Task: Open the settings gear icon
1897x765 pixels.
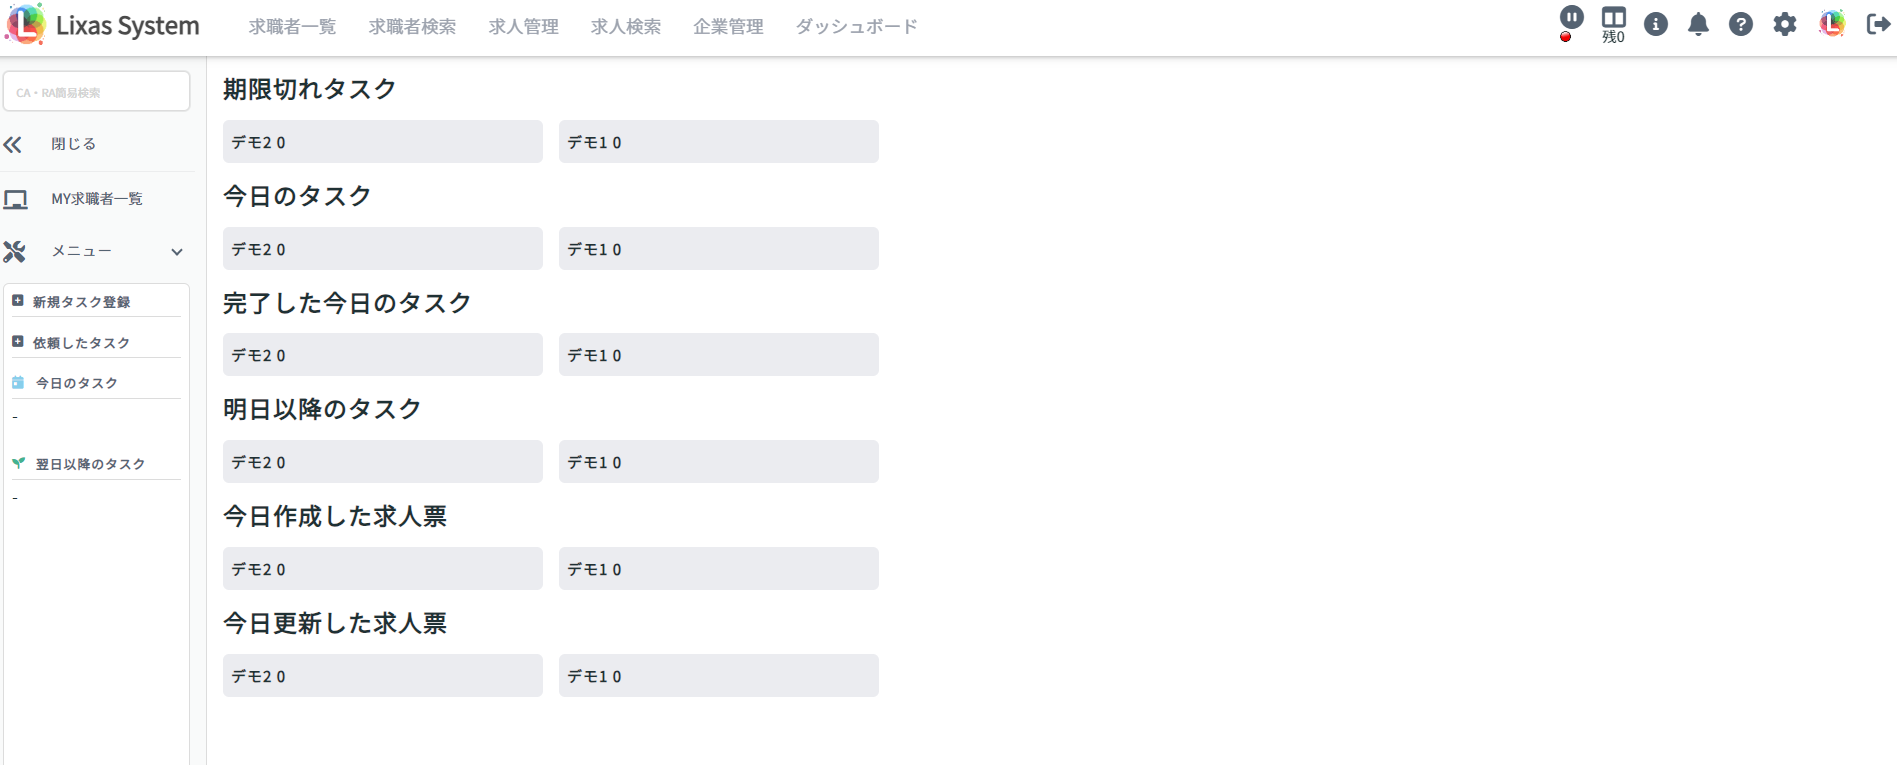Action: pyautogui.click(x=1785, y=24)
